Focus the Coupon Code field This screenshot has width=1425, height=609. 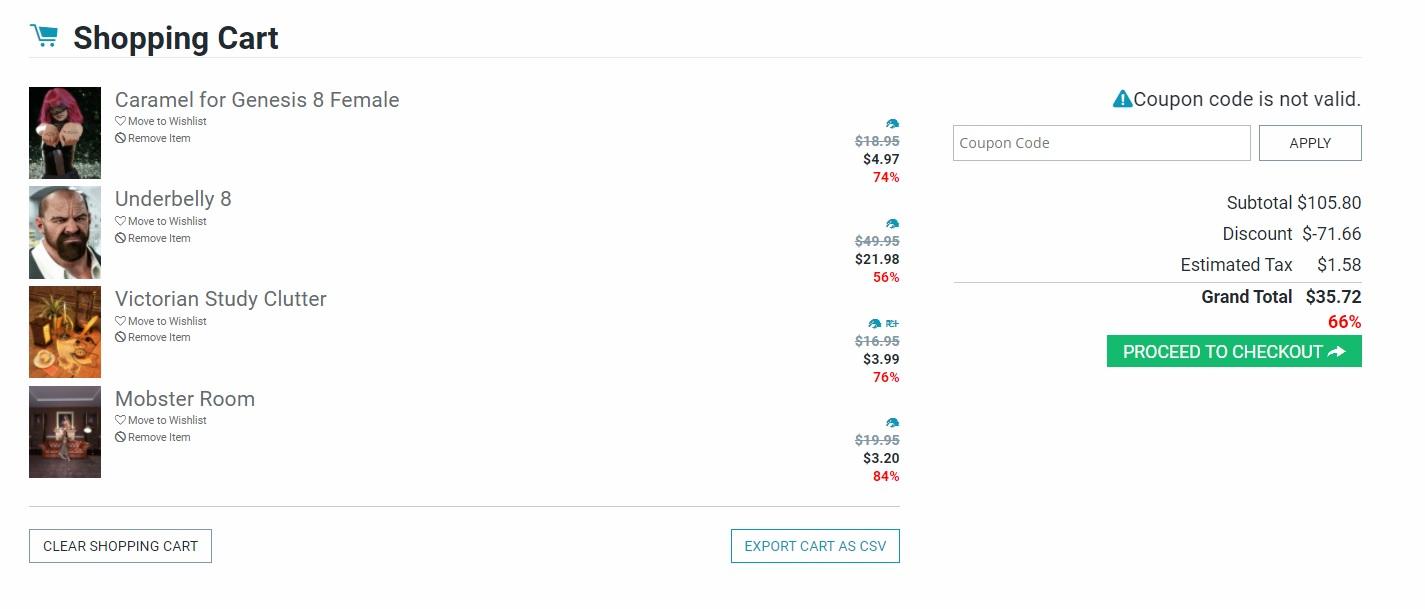click(1101, 143)
